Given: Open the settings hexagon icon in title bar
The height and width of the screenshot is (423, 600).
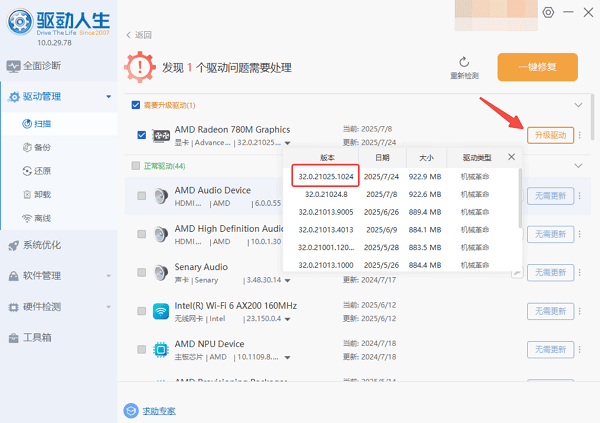Looking at the screenshot, I should pos(548,12).
